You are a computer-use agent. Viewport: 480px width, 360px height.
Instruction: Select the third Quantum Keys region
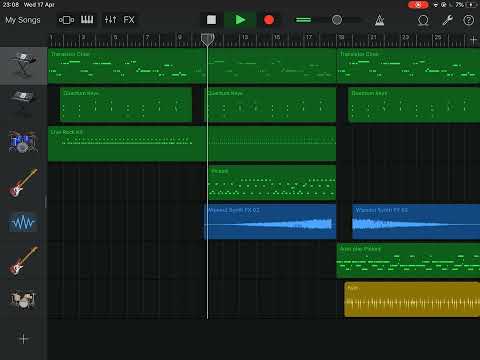[414, 104]
